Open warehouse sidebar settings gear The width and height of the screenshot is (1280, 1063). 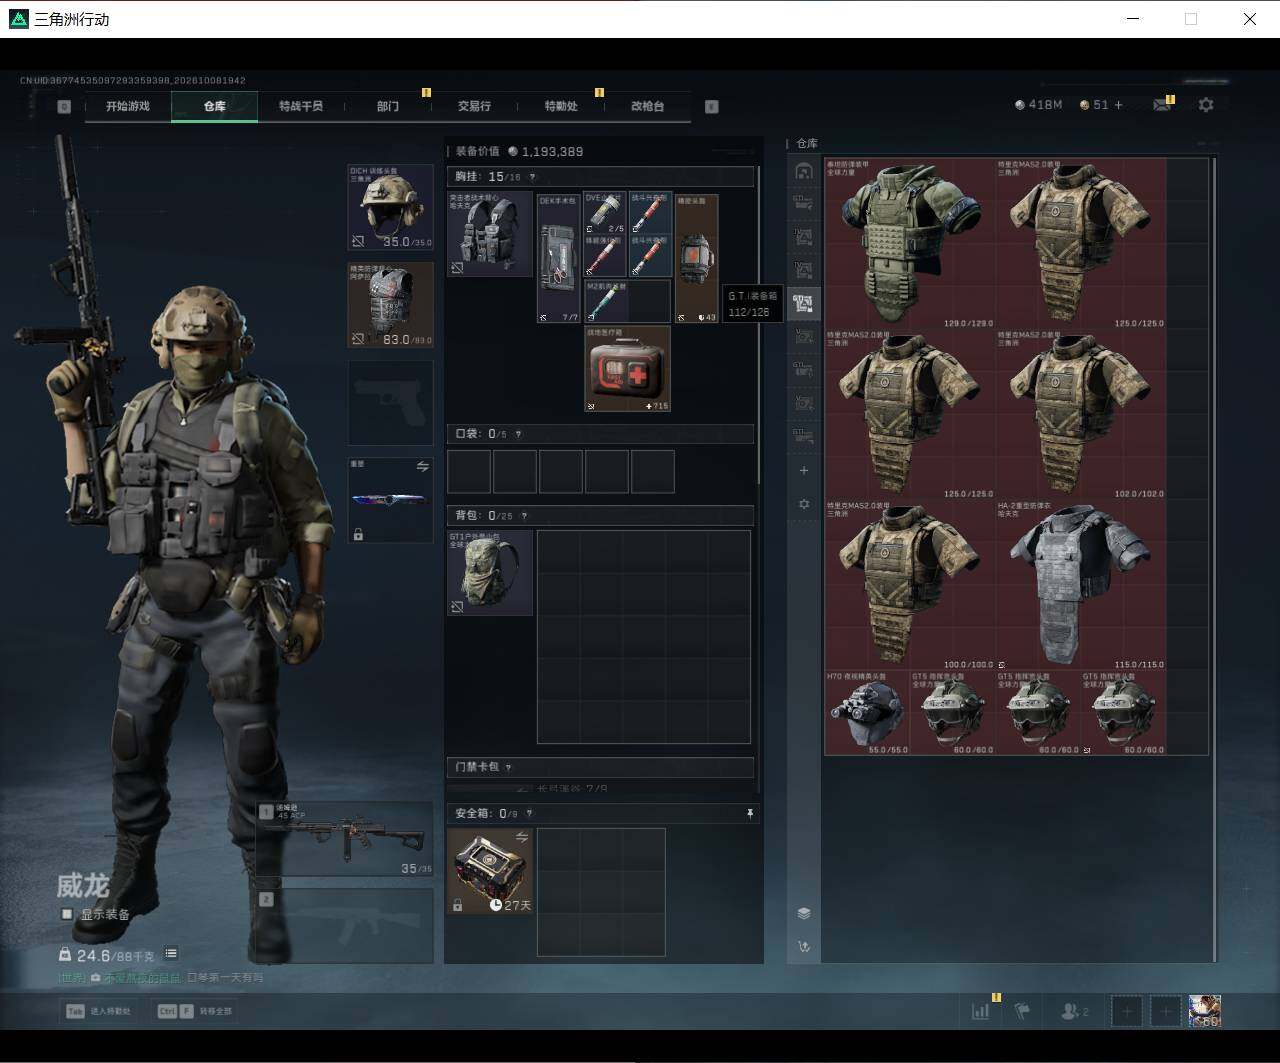pos(804,504)
